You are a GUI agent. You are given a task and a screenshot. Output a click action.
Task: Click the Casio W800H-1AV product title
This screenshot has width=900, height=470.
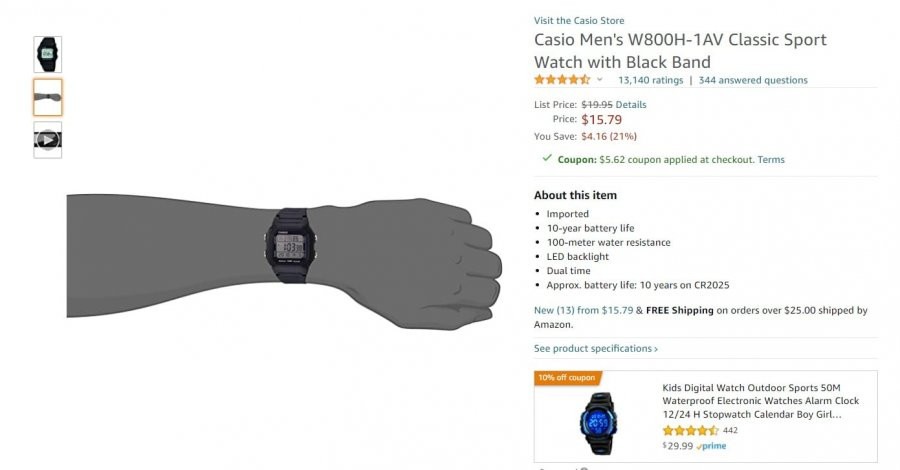[x=680, y=51]
